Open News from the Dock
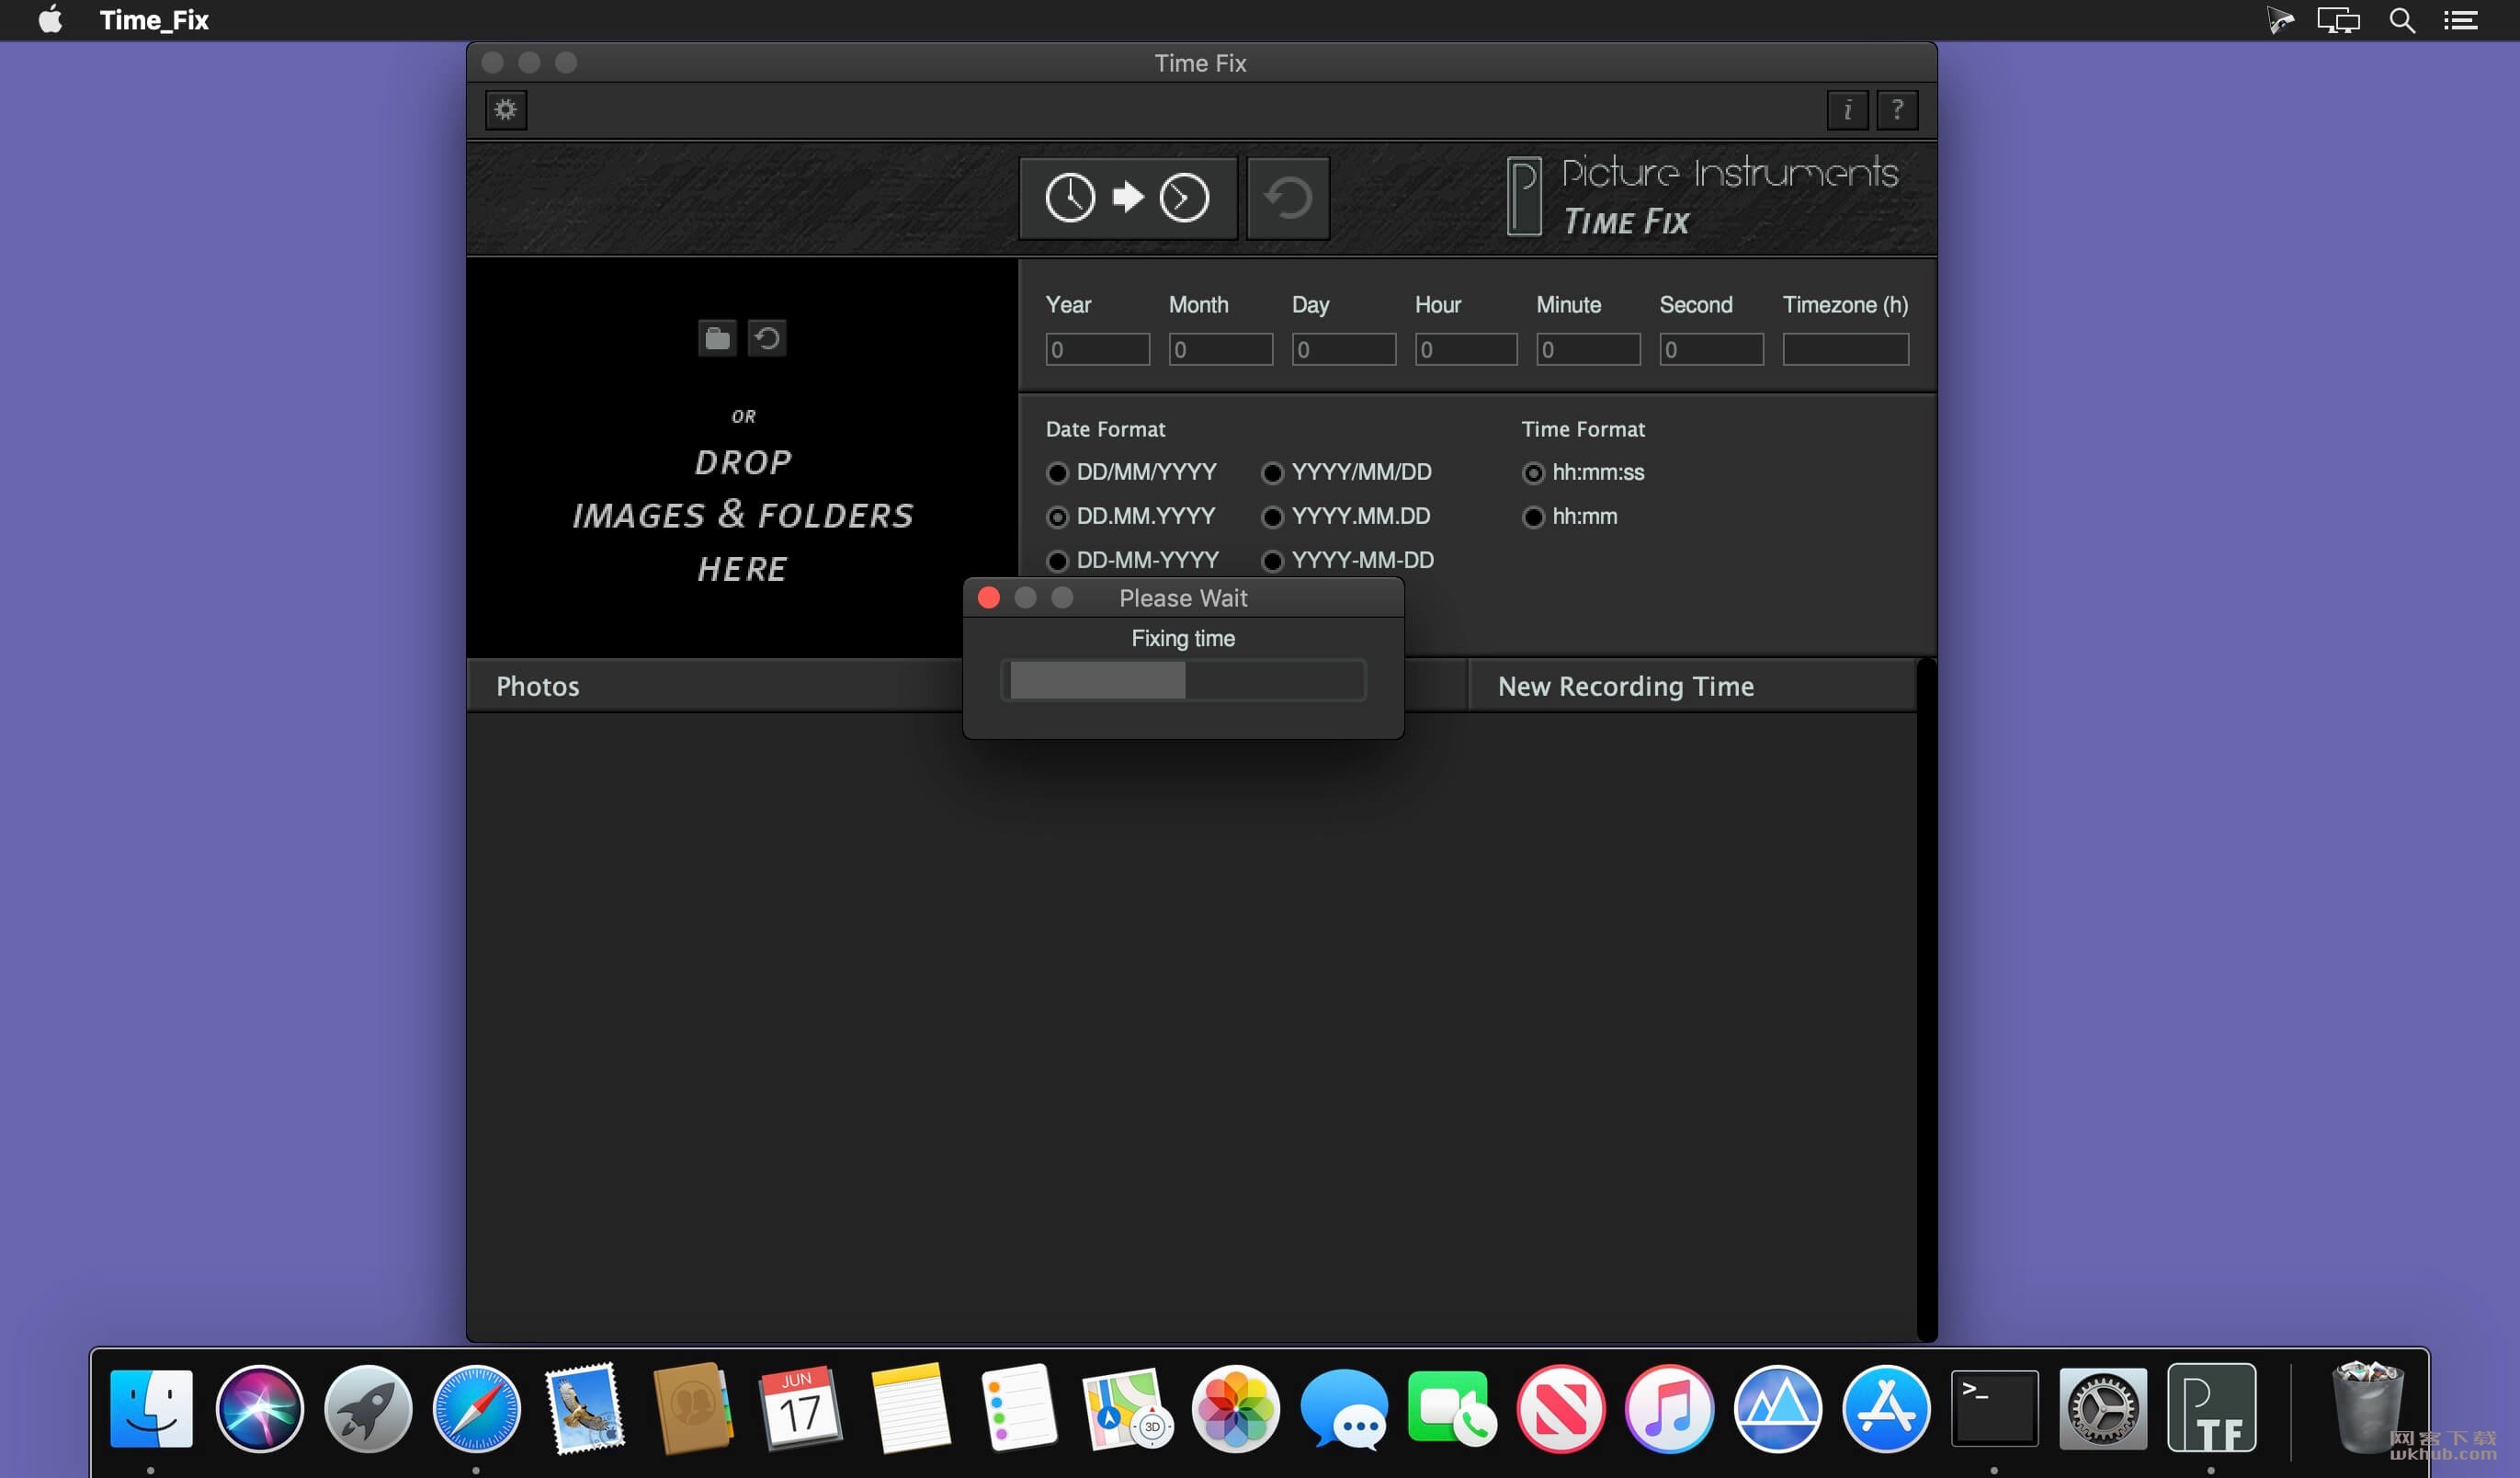 (1561, 1408)
